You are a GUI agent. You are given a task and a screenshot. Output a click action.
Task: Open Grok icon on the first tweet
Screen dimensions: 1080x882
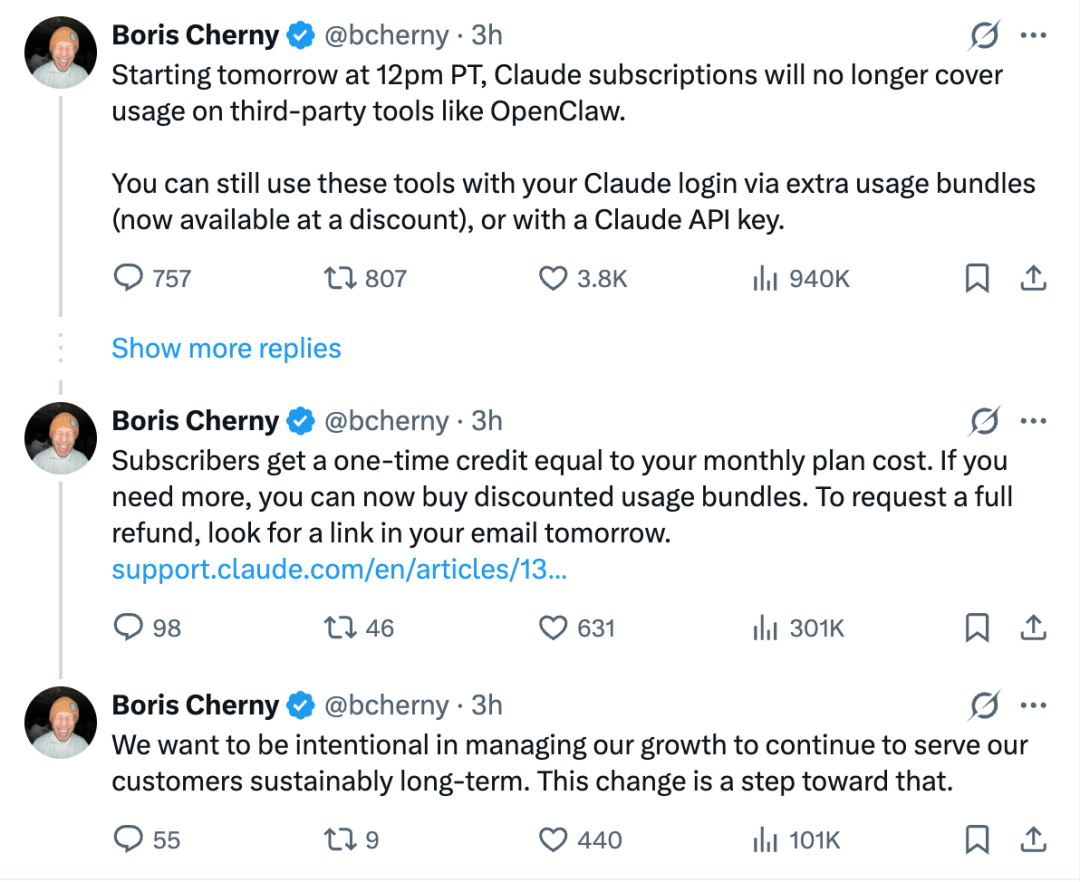[x=984, y=36]
